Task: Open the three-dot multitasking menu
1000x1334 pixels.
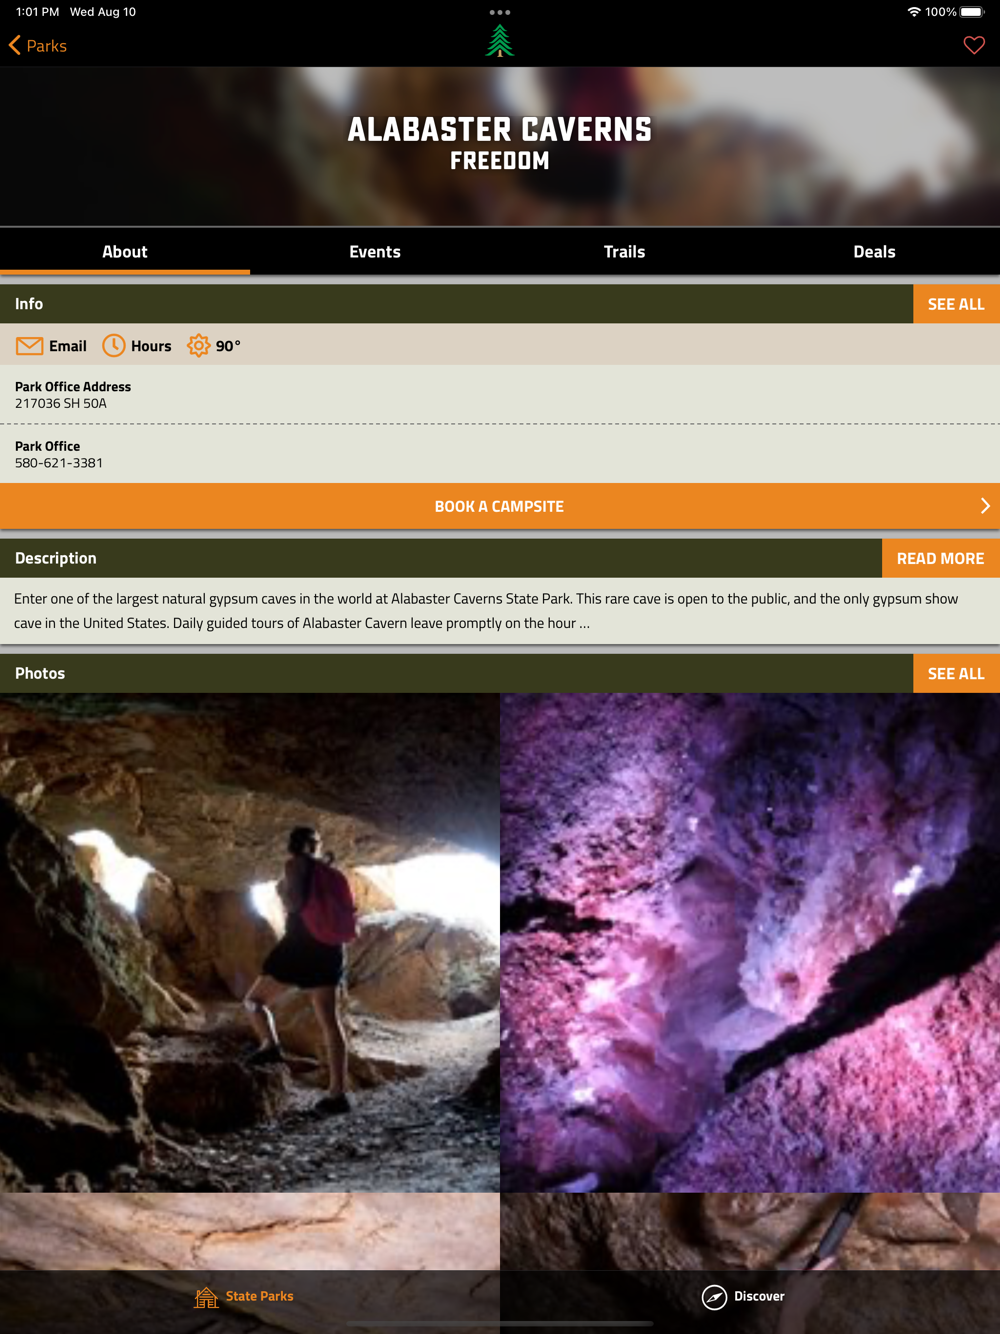Action: click(x=500, y=13)
